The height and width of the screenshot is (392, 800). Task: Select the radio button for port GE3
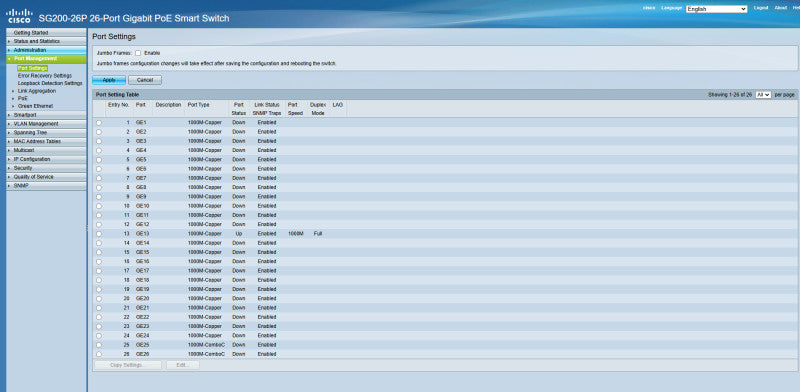click(98, 141)
